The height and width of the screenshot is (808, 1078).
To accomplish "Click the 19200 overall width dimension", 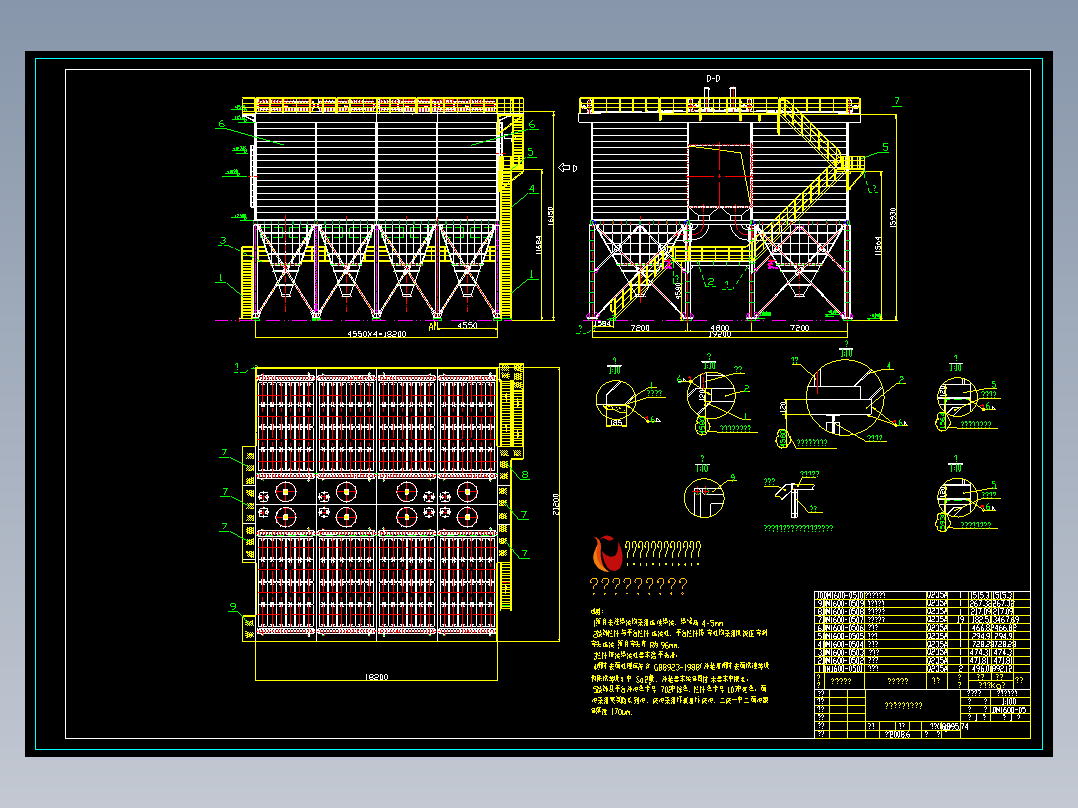I will click(719, 335).
